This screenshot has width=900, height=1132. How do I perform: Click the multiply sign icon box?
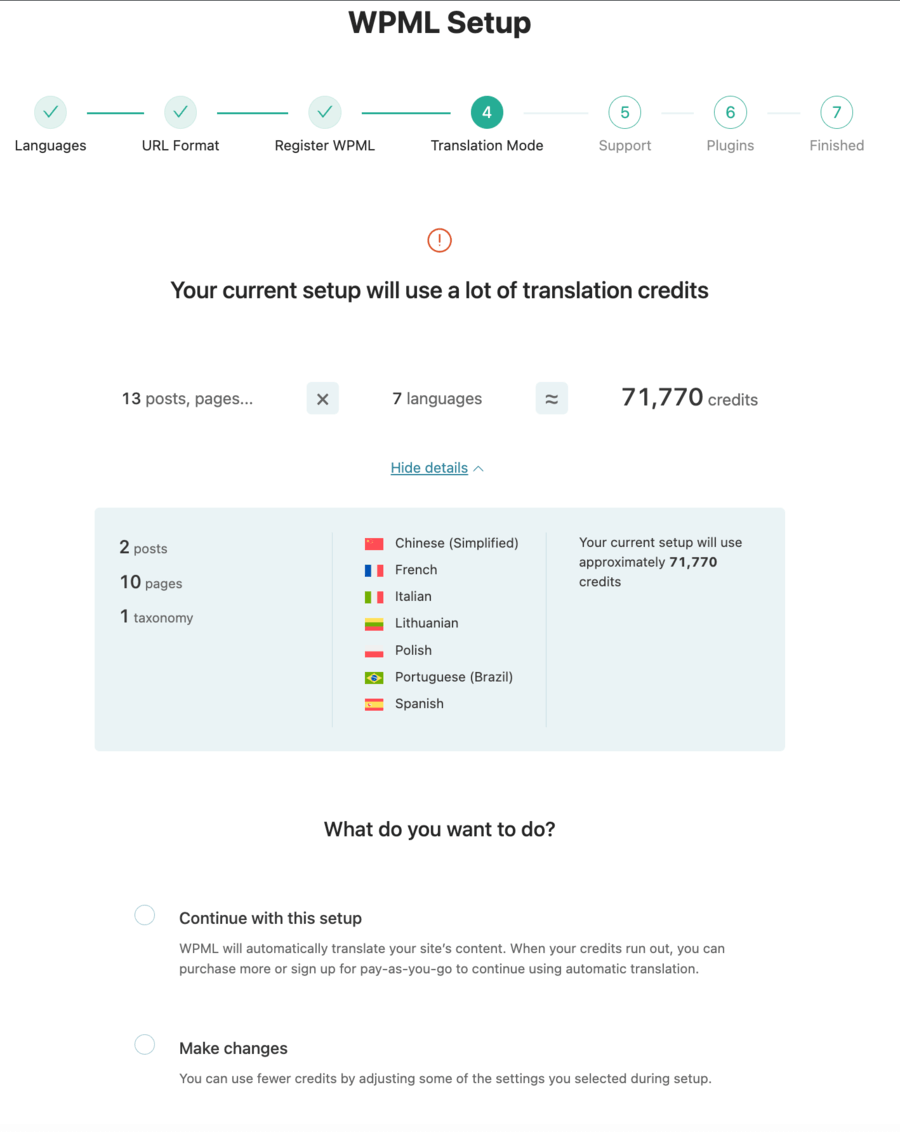click(323, 399)
